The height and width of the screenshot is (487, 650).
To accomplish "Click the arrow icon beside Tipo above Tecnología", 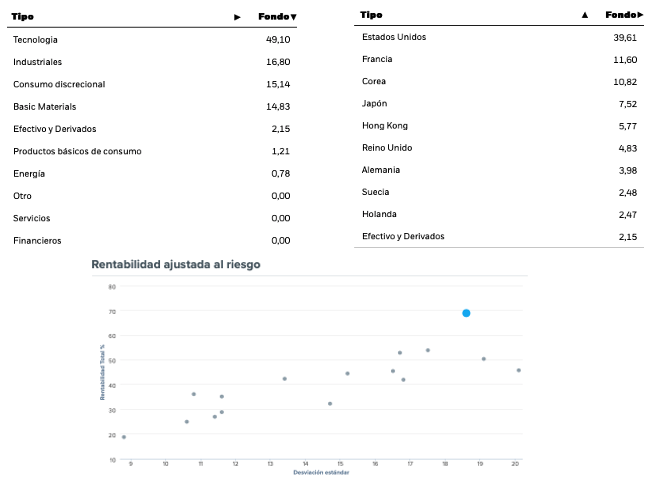I will (x=237, y=17).
